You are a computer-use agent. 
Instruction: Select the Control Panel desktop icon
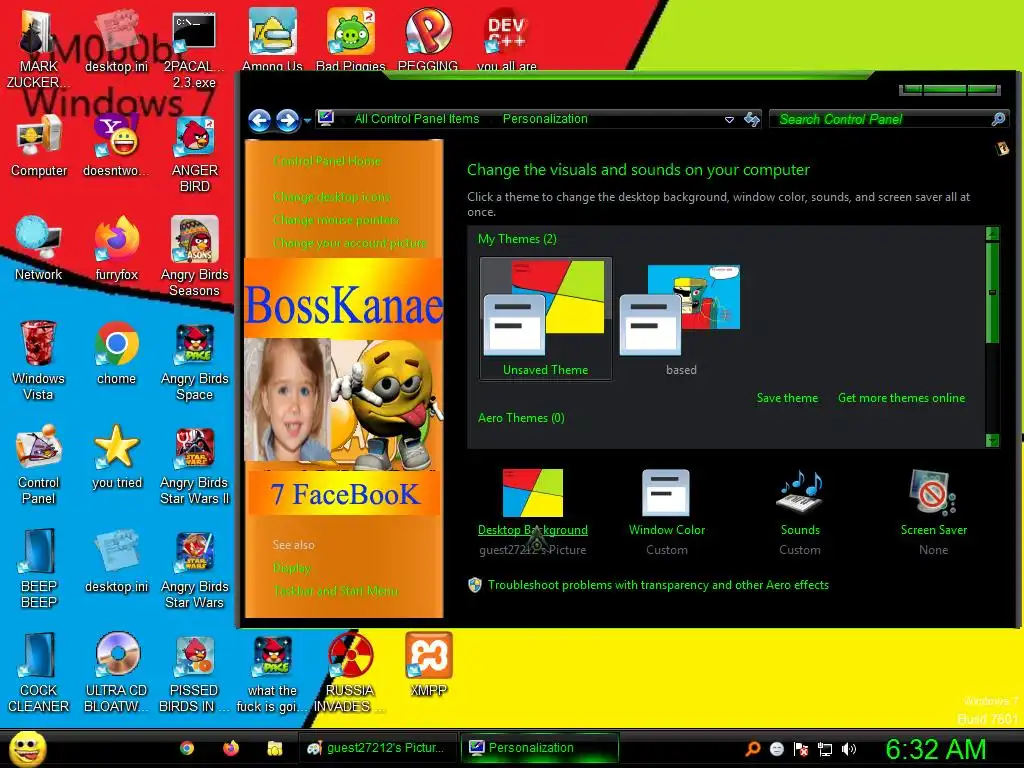point(39,464)
